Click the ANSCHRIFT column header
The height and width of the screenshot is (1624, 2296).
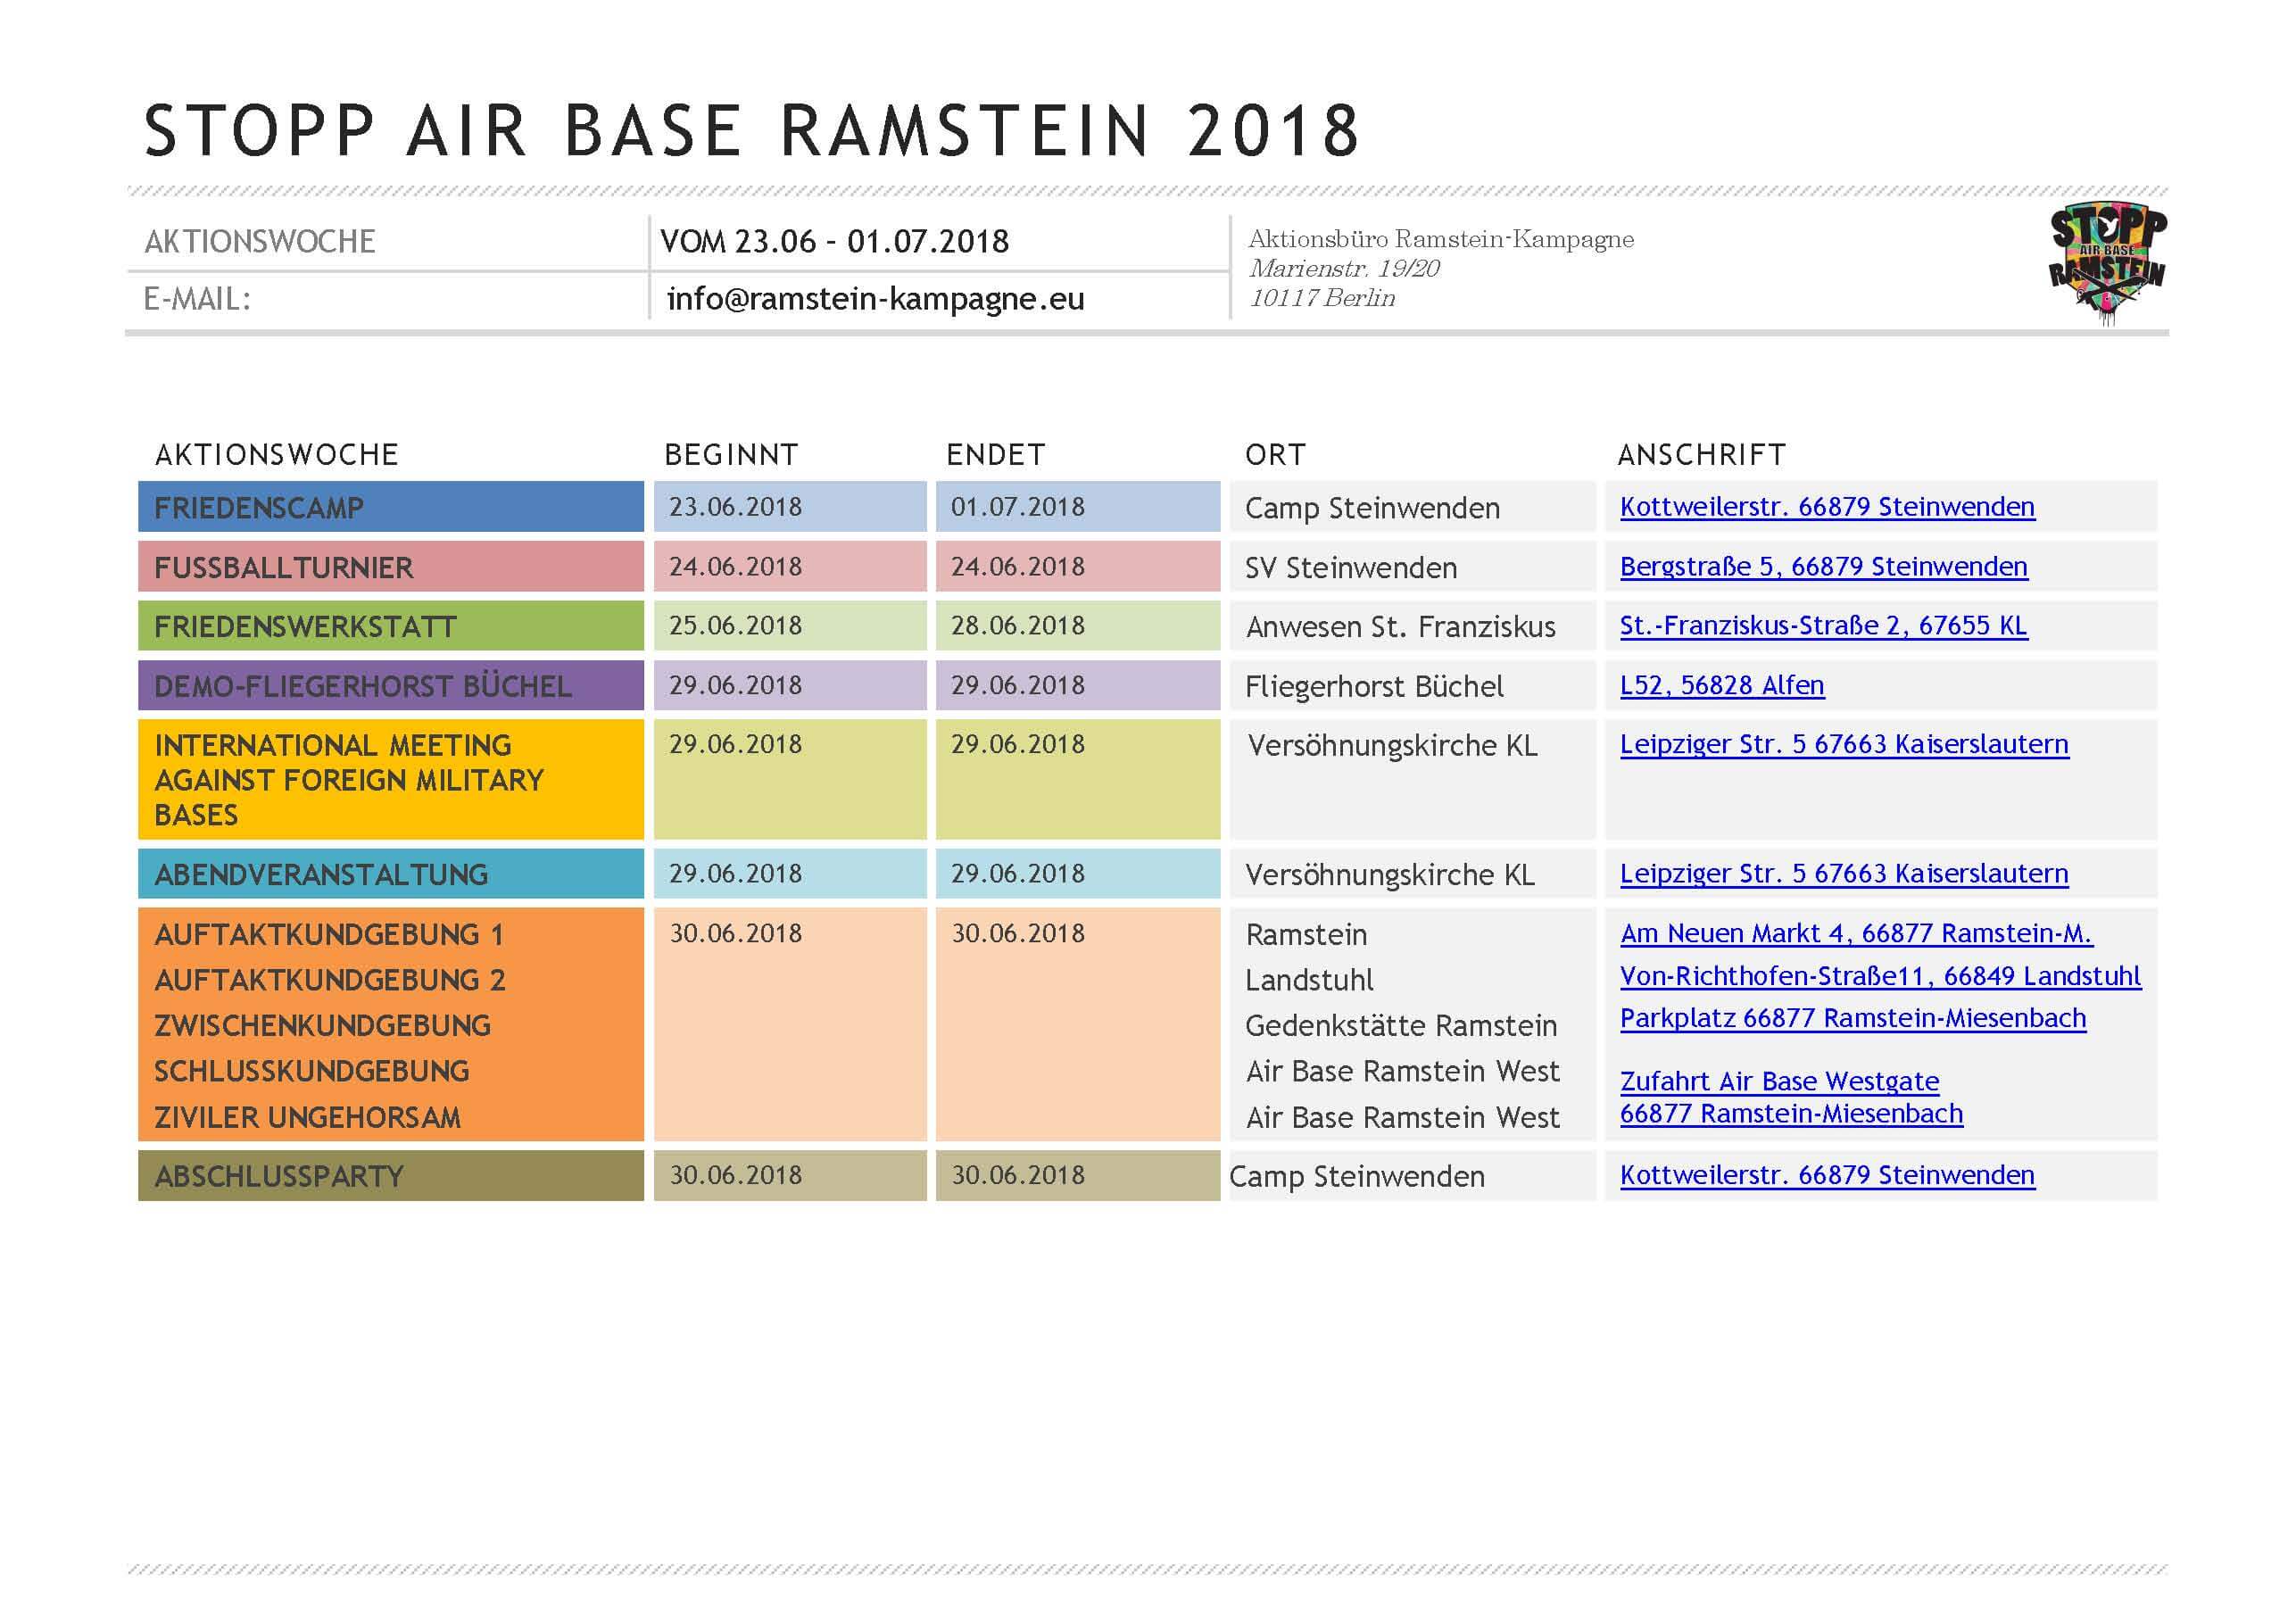(x=1702, y=455)
